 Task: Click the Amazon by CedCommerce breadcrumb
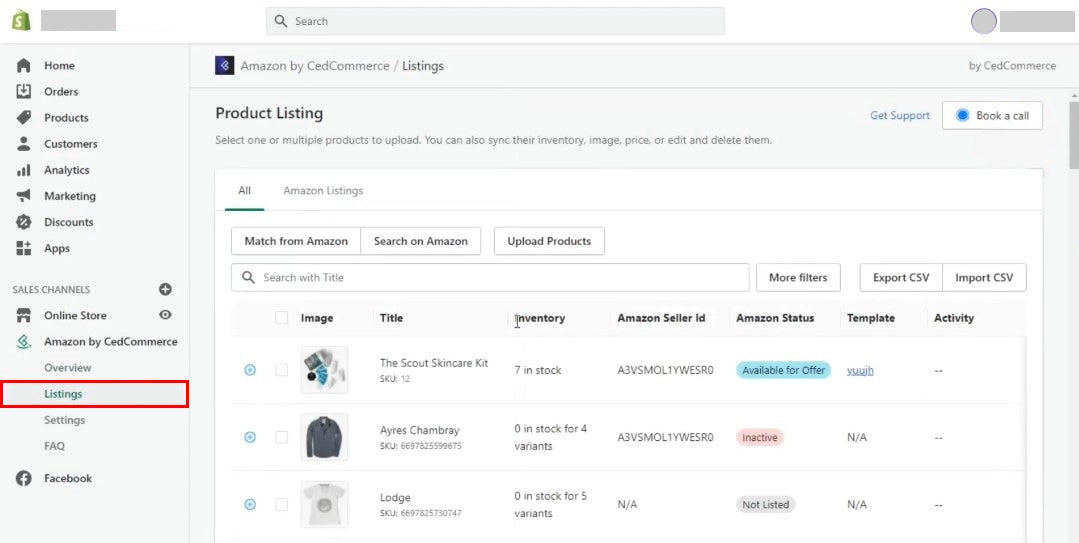coord(314,66)
